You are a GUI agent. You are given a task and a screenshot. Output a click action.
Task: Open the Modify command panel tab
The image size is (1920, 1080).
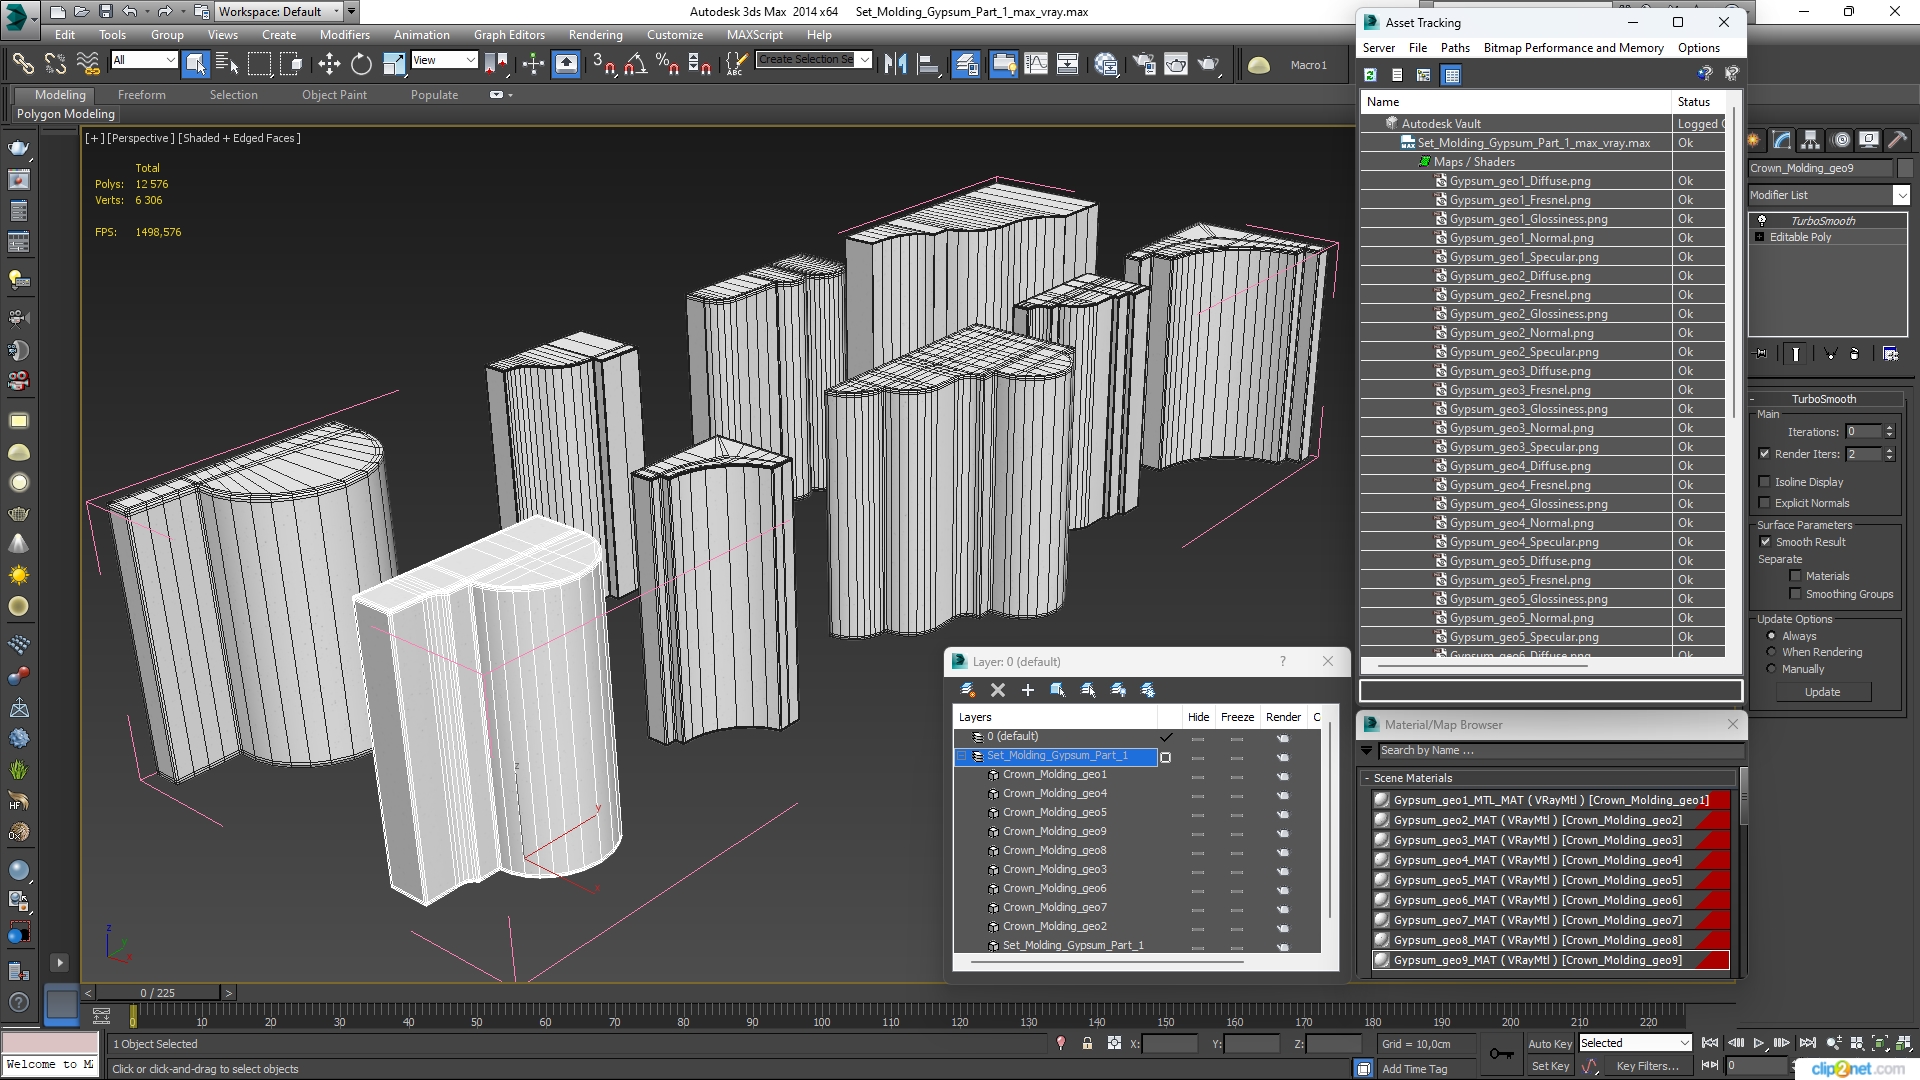coord(1782,140)
